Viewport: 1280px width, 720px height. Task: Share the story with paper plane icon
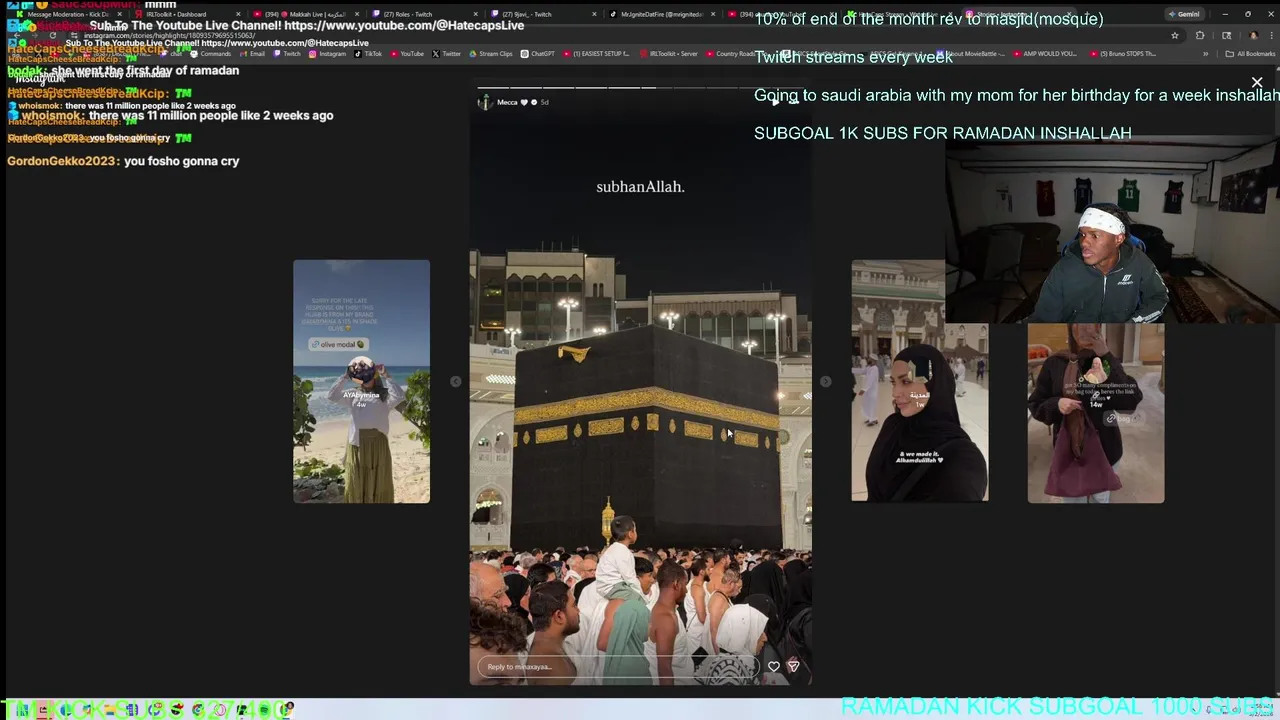point(794,666)
